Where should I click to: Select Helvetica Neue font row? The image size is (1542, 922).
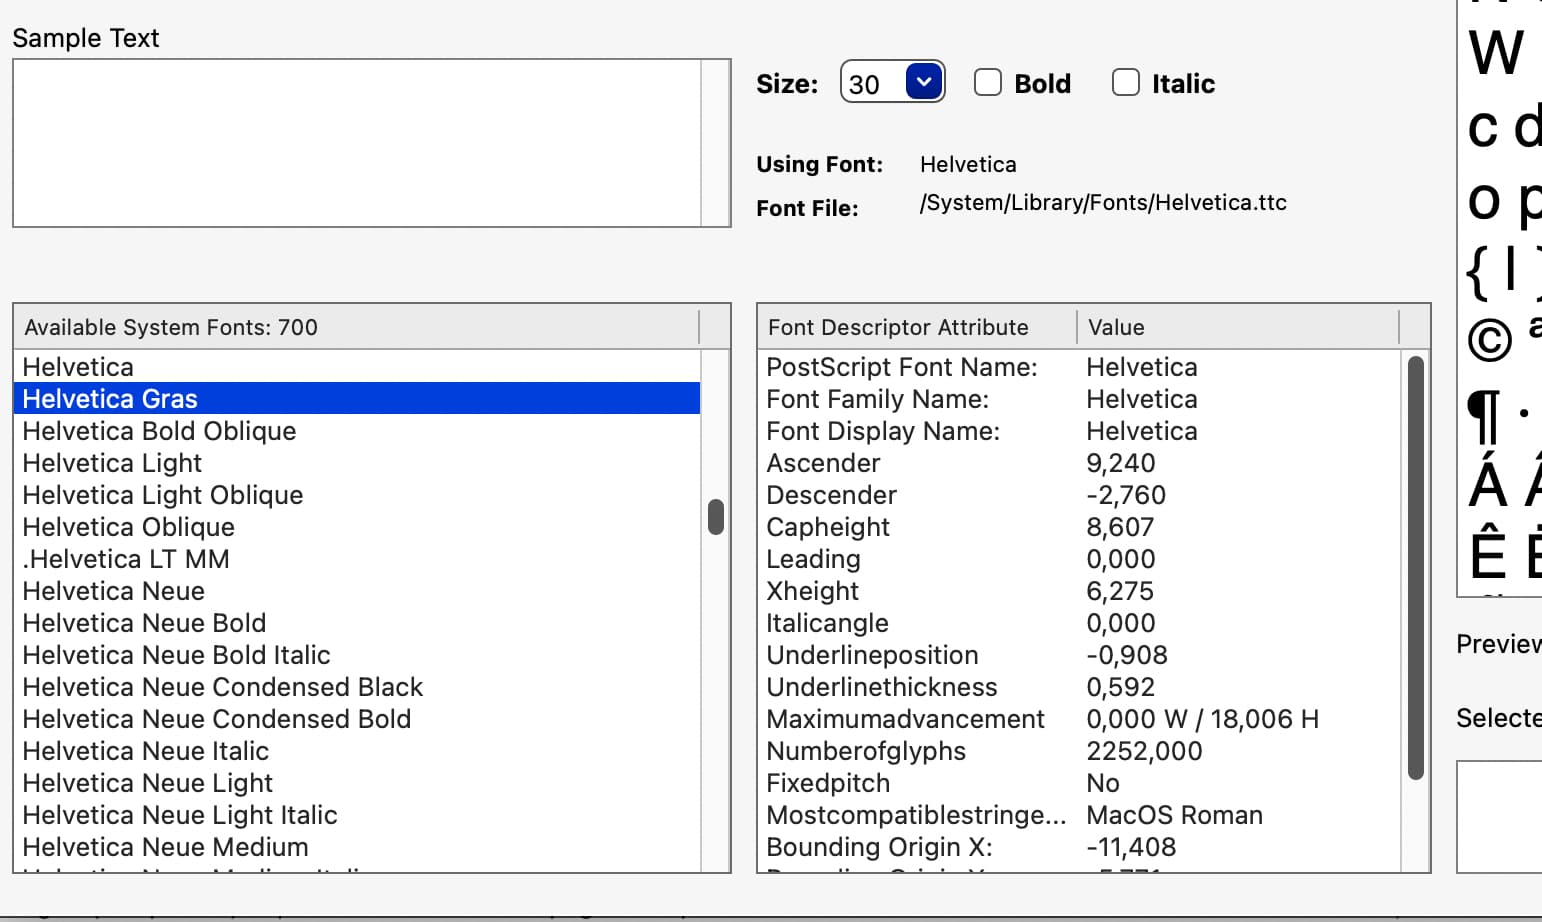tap(357, 591)
